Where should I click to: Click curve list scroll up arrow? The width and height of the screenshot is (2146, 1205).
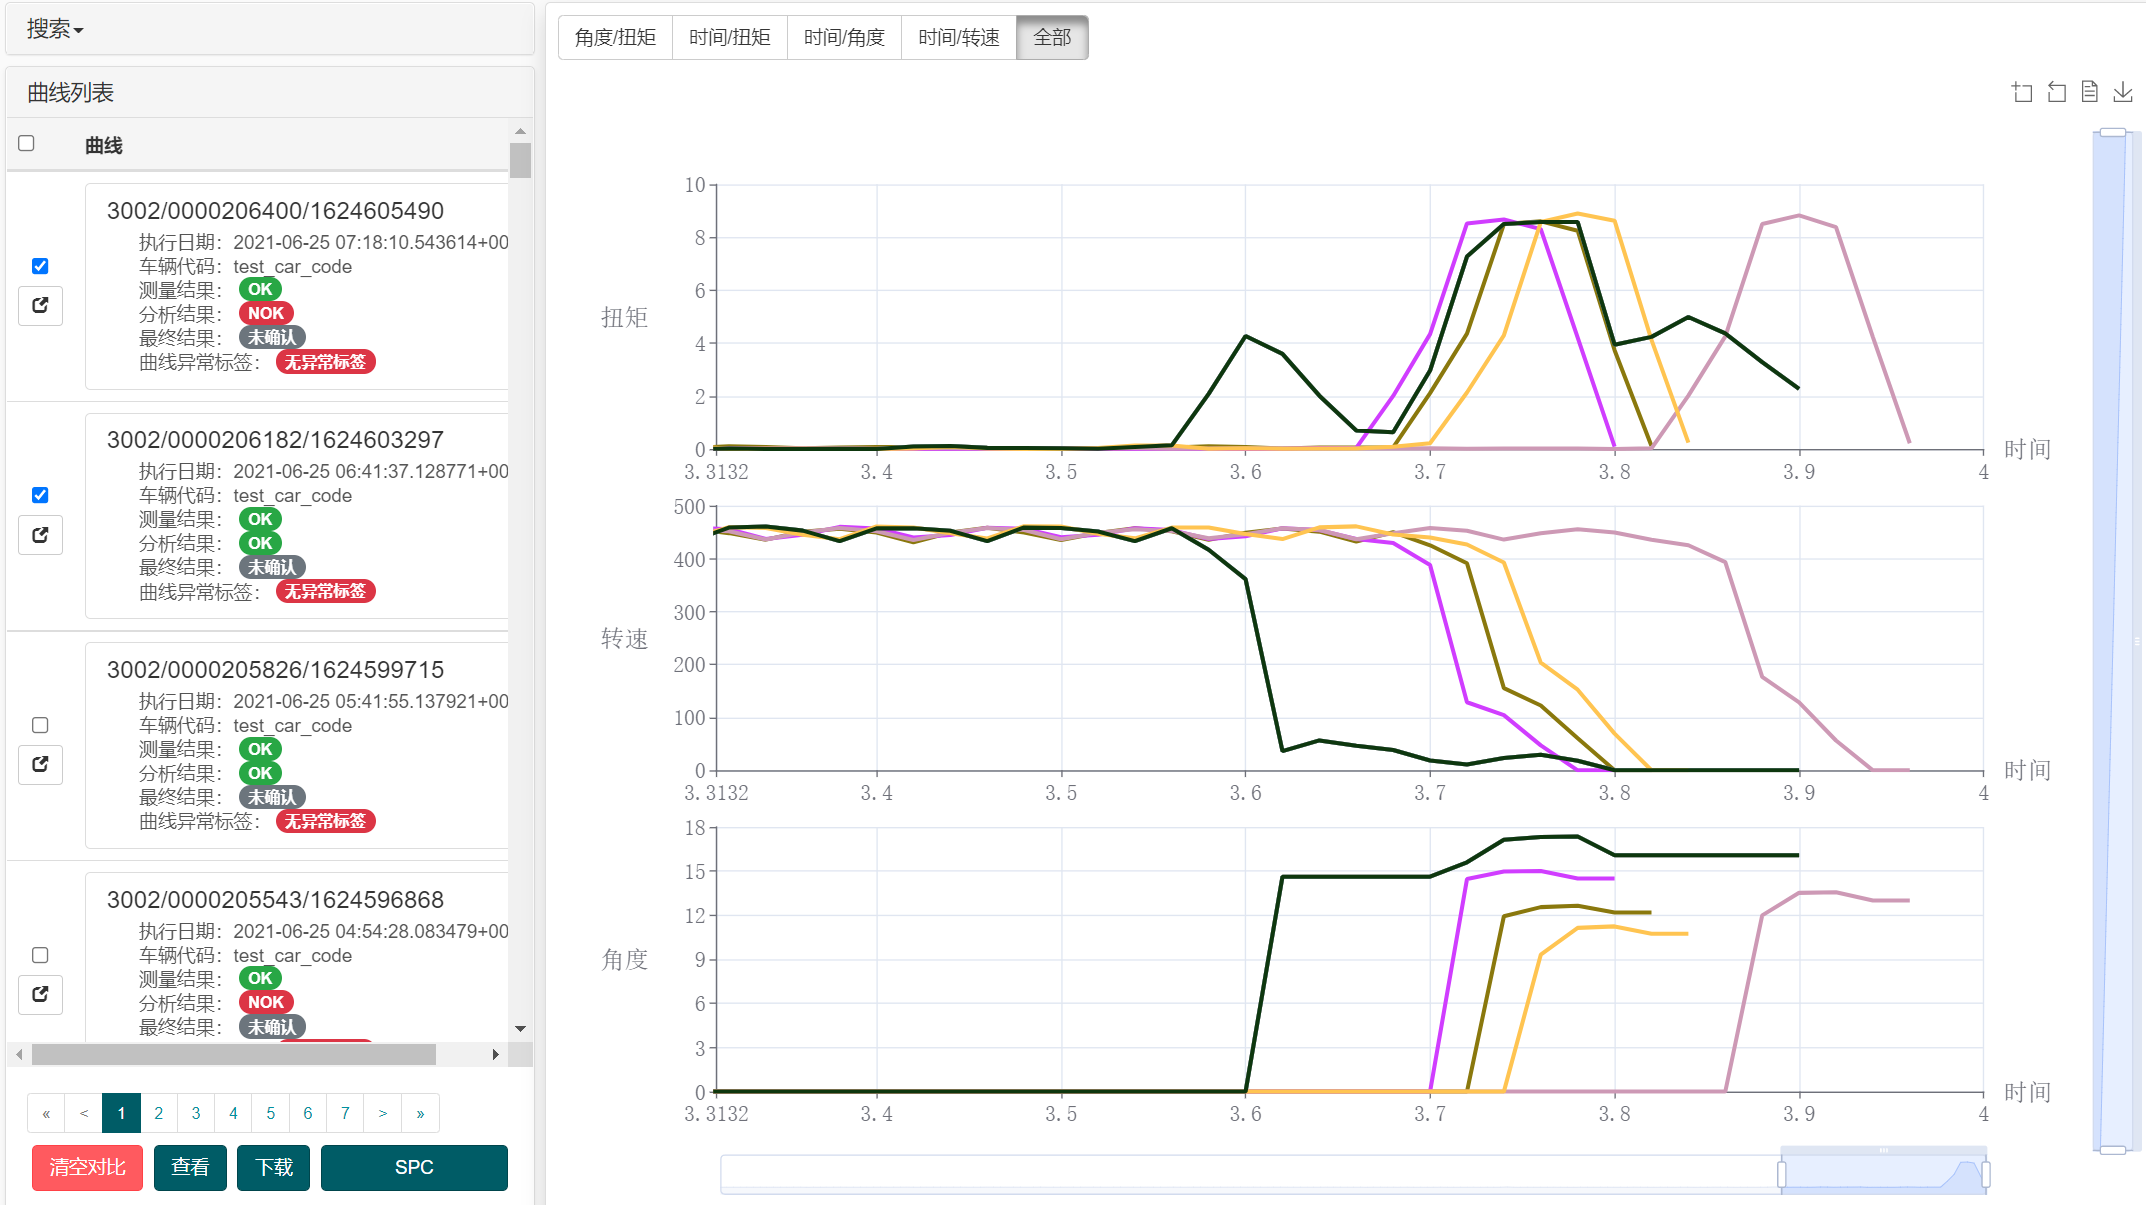pos(520,131)
